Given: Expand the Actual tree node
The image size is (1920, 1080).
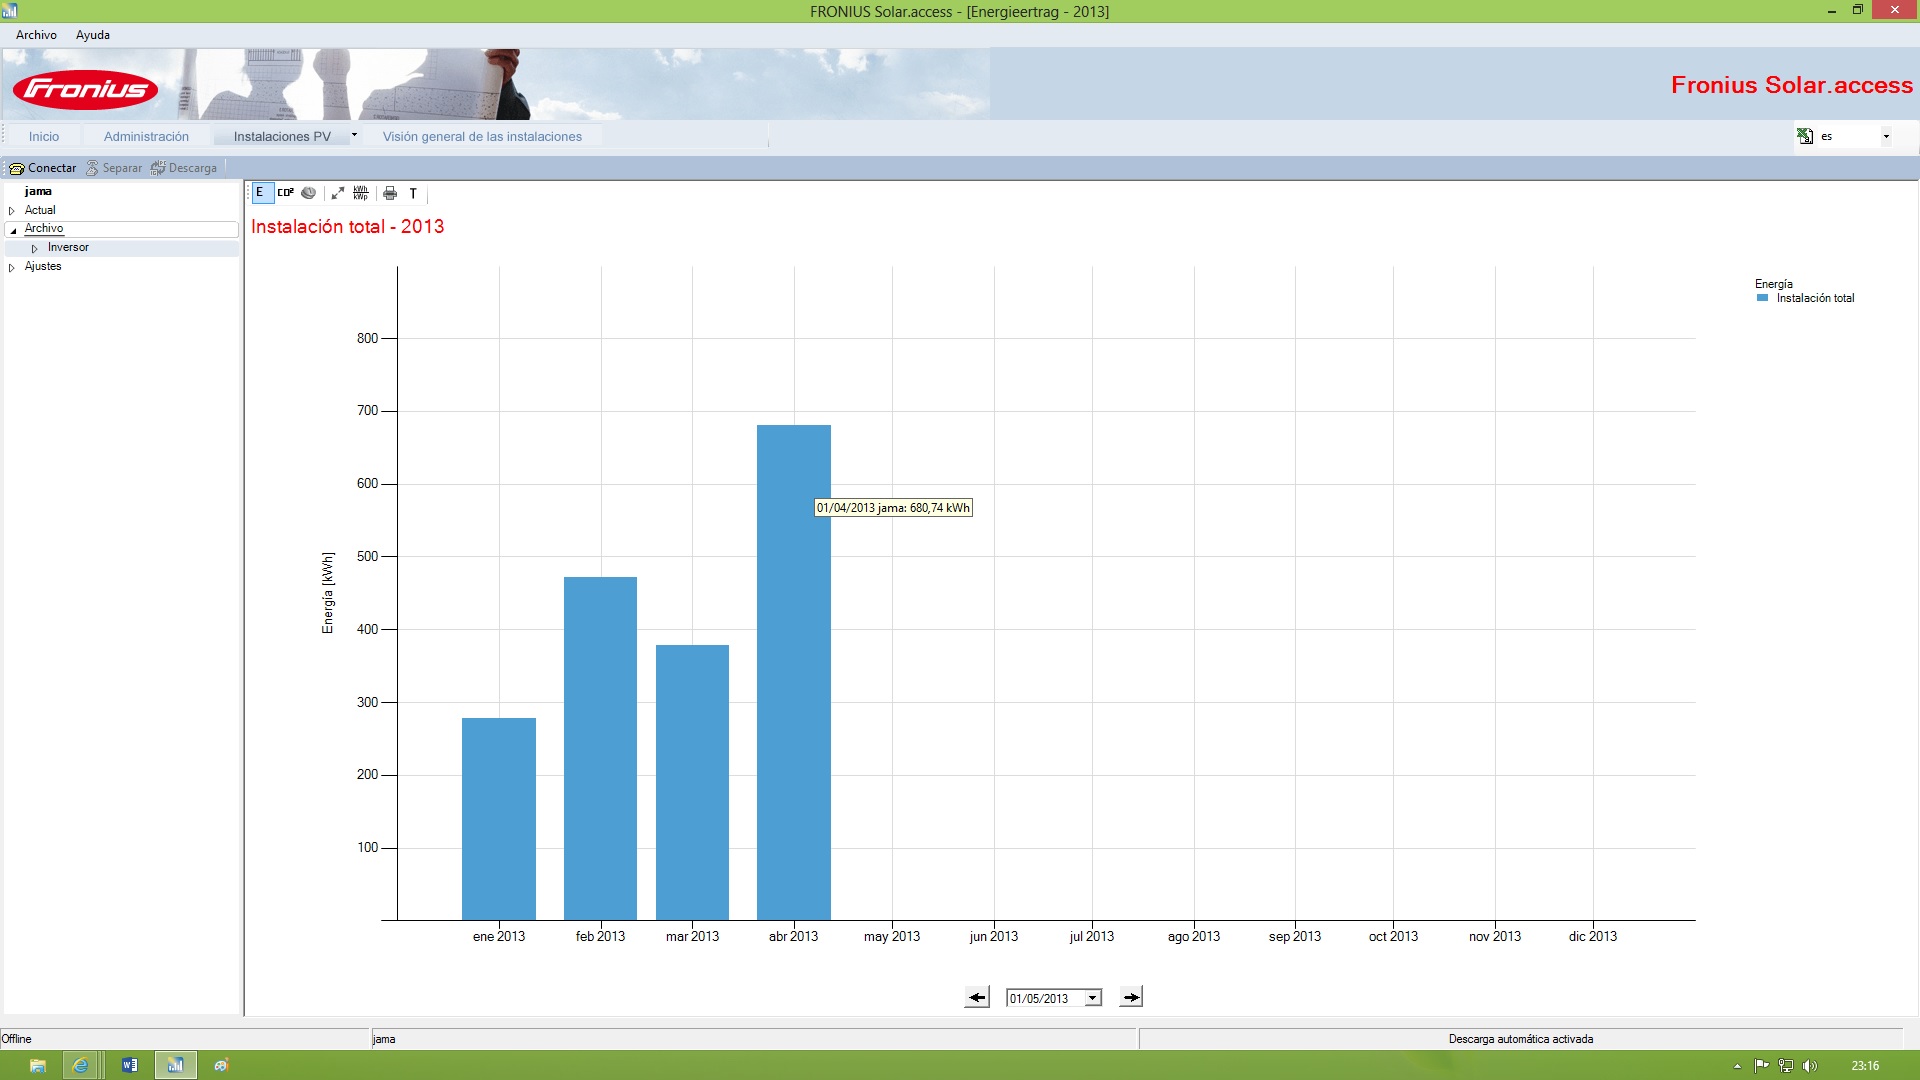Looking at the screenshot, I should click(12, 211).
